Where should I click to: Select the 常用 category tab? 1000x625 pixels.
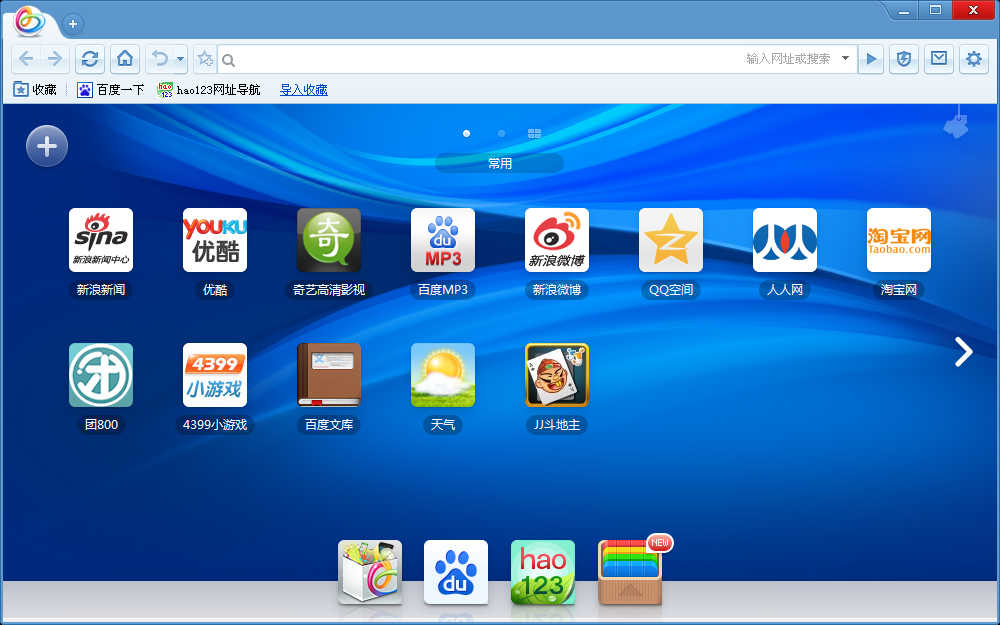pyautogui.click(x=500, y=163)
